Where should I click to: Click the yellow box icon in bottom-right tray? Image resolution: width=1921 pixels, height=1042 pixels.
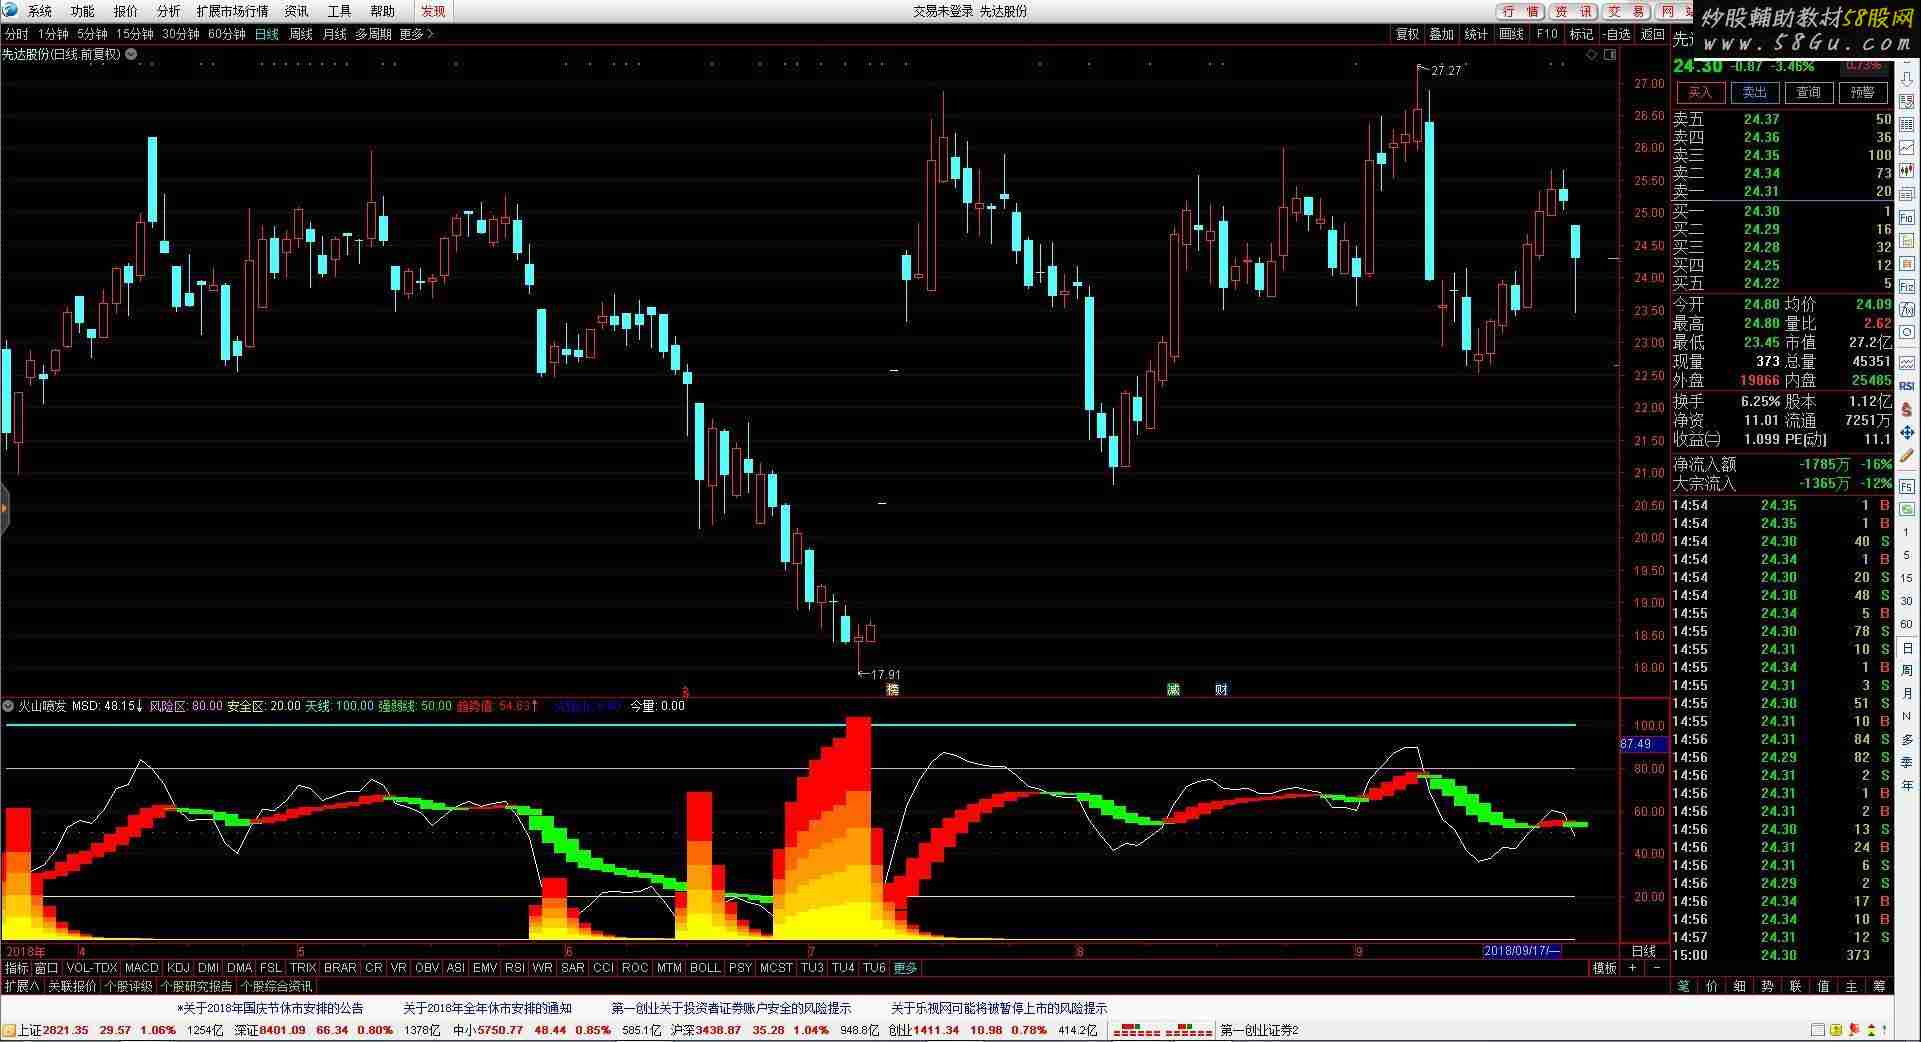coord(1836,1030)
